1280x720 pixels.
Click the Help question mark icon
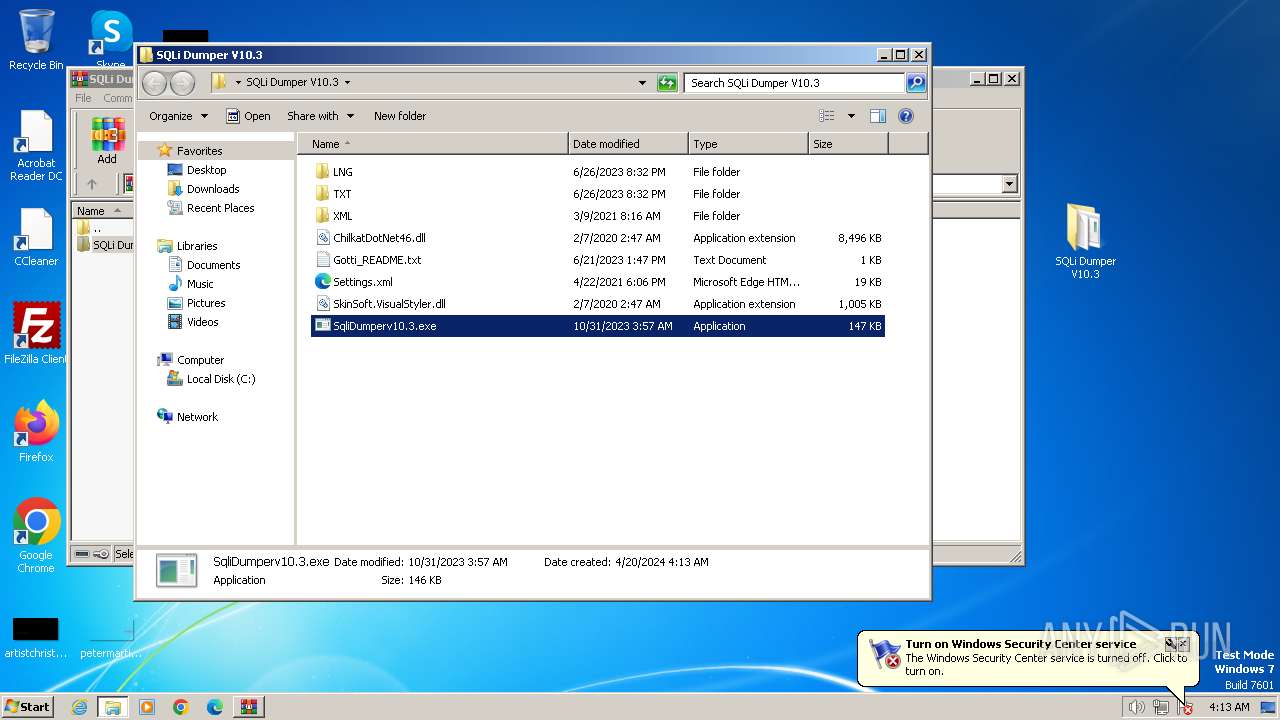click(906, 116)
